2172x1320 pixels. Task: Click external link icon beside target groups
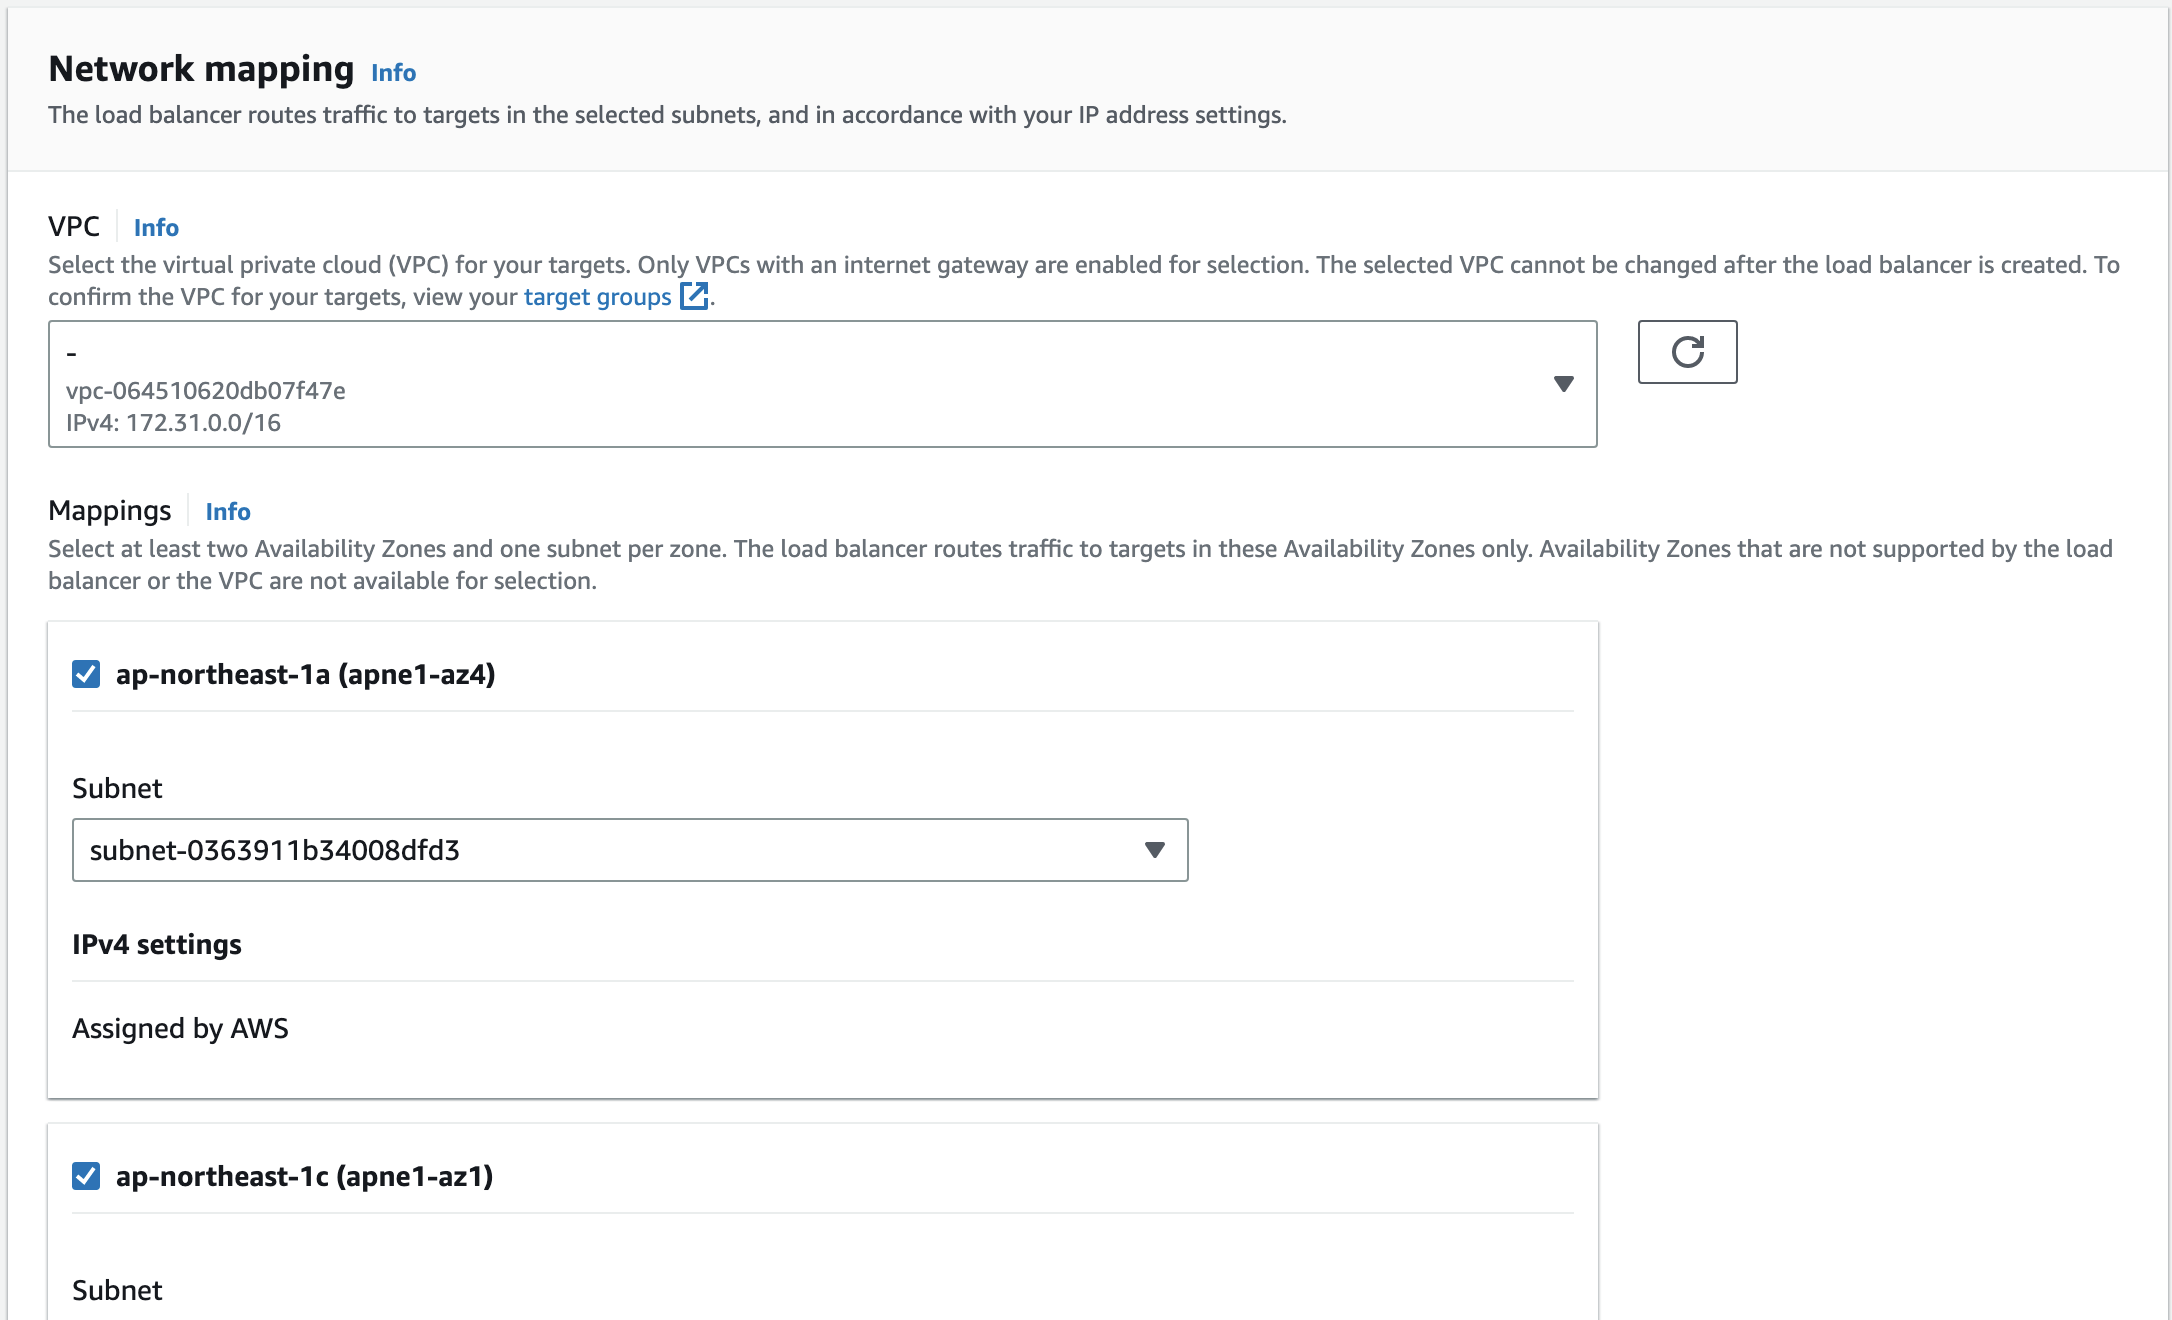[x=694, y=296]
